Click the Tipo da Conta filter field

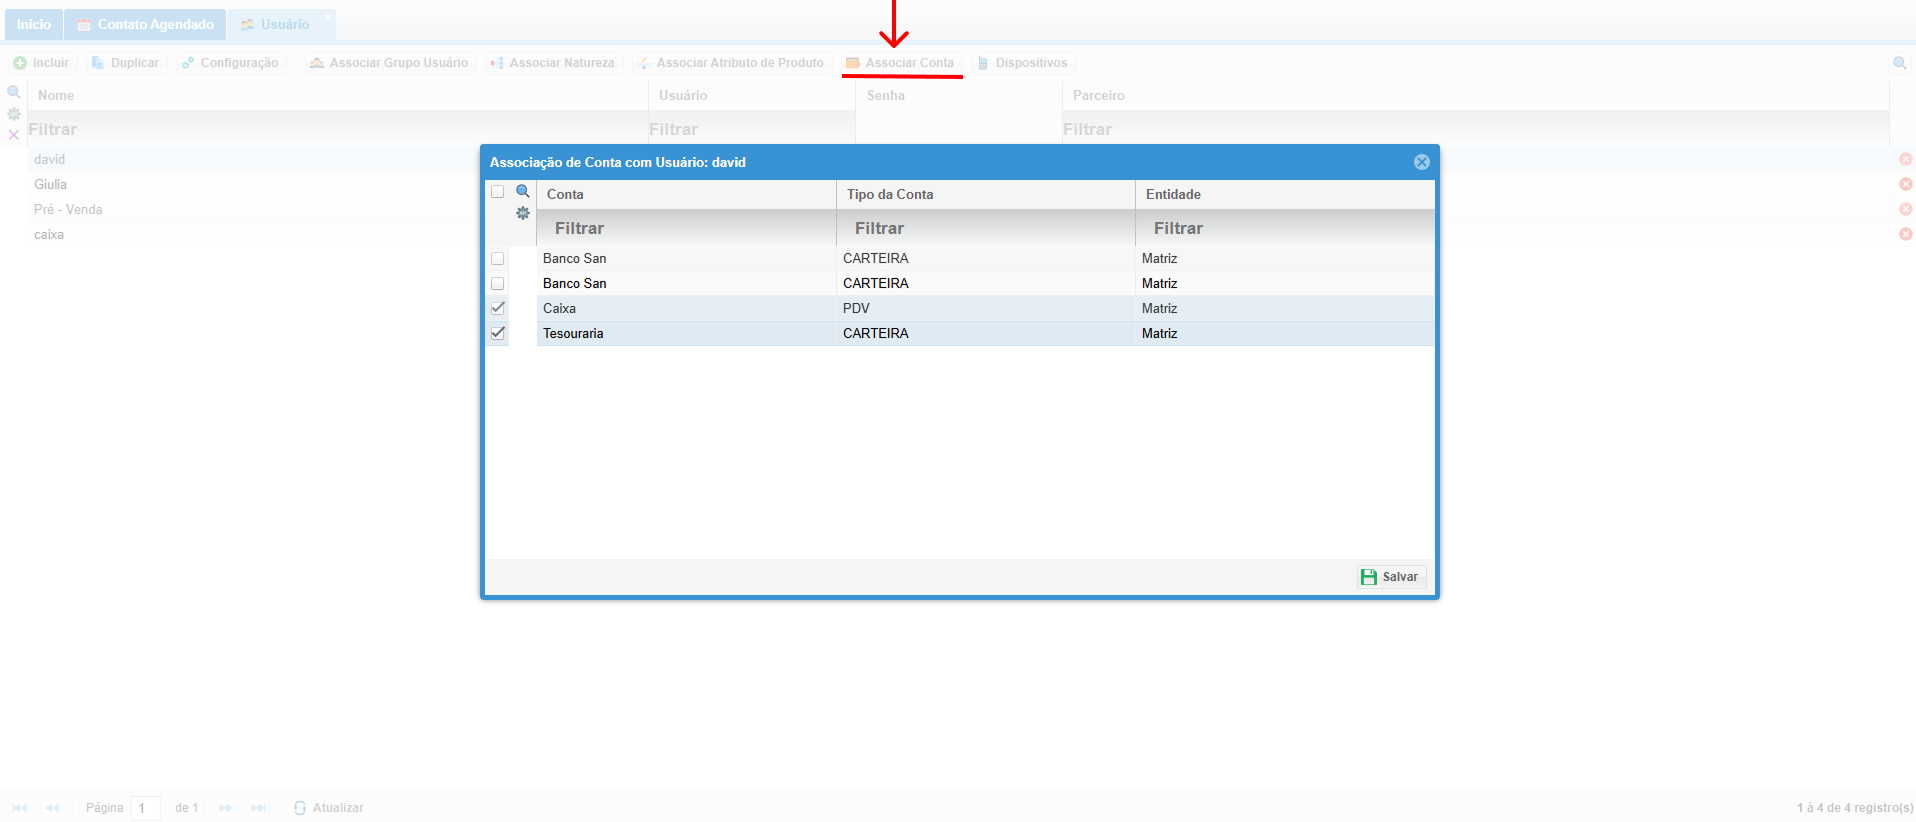(985, 228)
